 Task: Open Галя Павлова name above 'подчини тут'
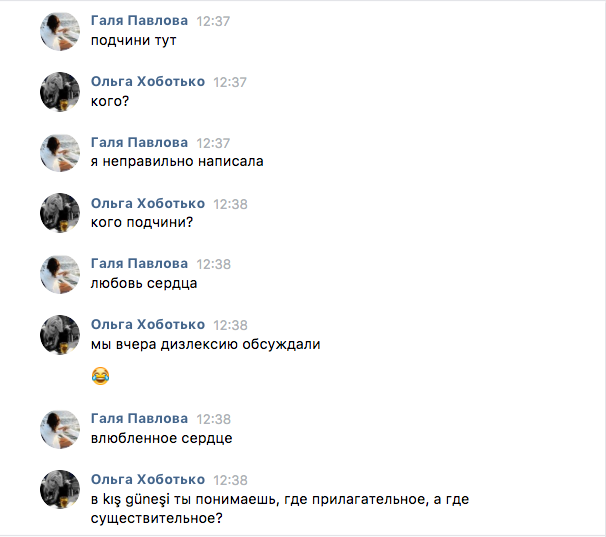(139, 20)
